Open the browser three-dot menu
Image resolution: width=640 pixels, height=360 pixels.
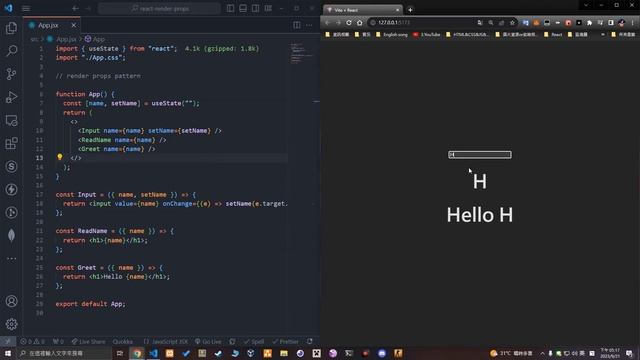pos(633,22)
